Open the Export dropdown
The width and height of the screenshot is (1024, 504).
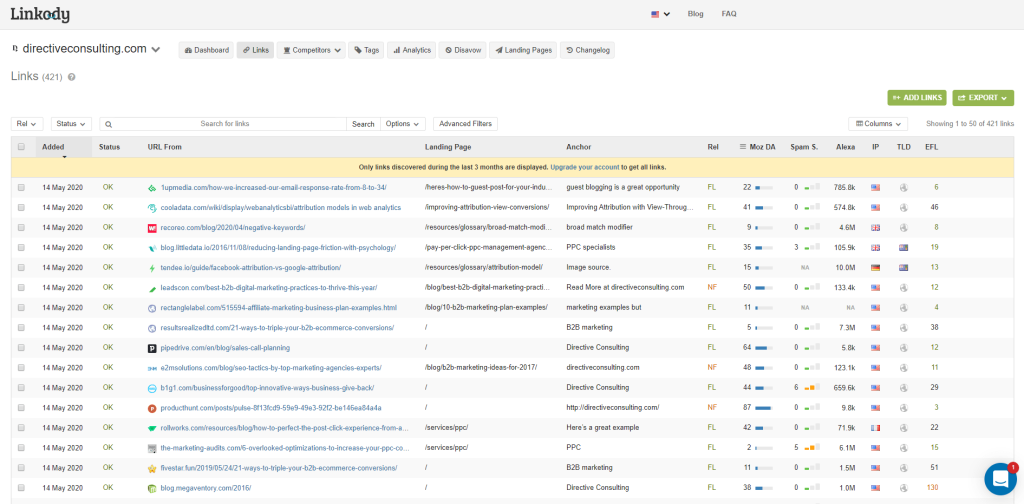[x=983, y=98]
